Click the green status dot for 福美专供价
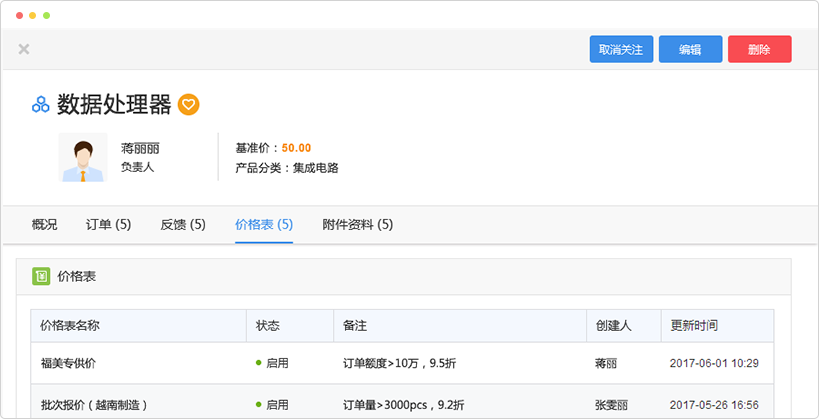 (x=258, y=363)
